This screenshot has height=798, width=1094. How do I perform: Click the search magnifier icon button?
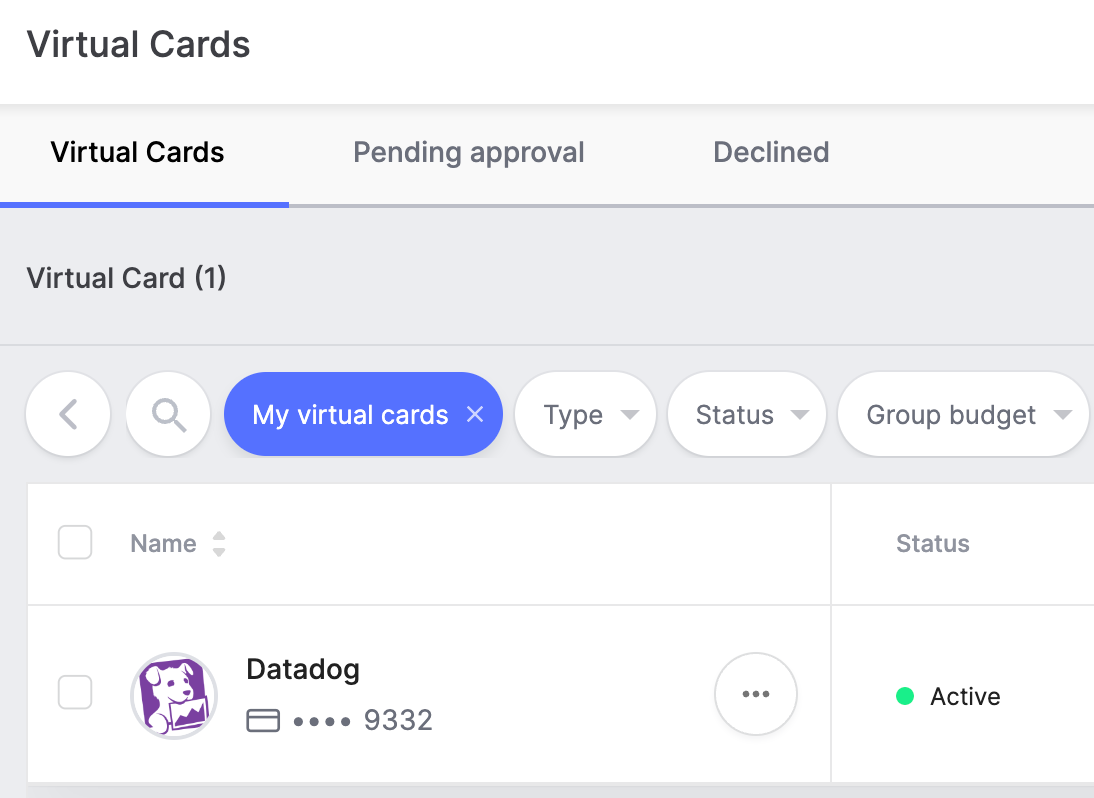[x=168, y=414]
